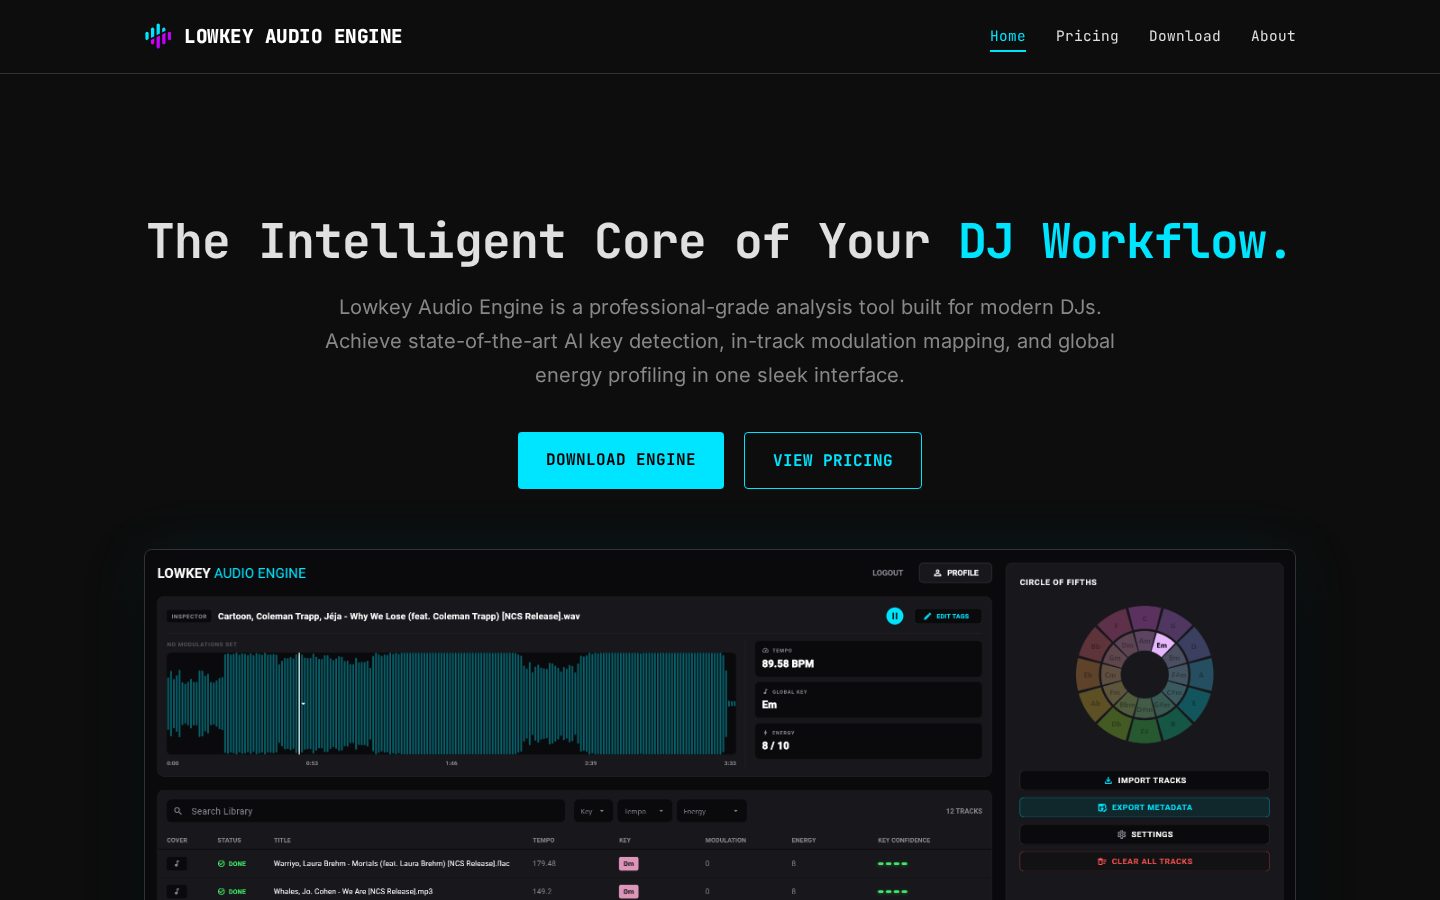Click the Export Metadata icon

coord(1102,807)
